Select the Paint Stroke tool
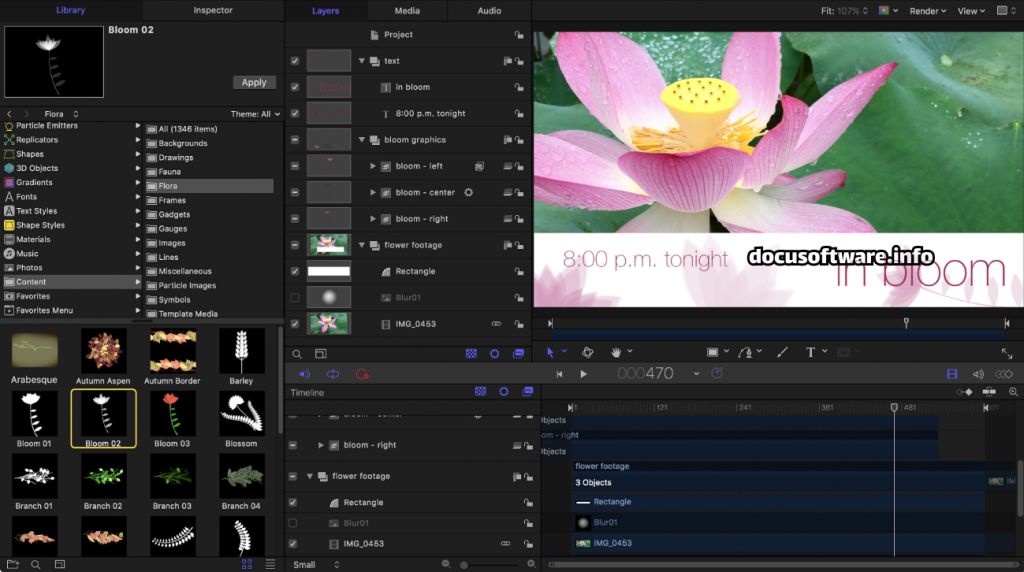 pos(782,352)
